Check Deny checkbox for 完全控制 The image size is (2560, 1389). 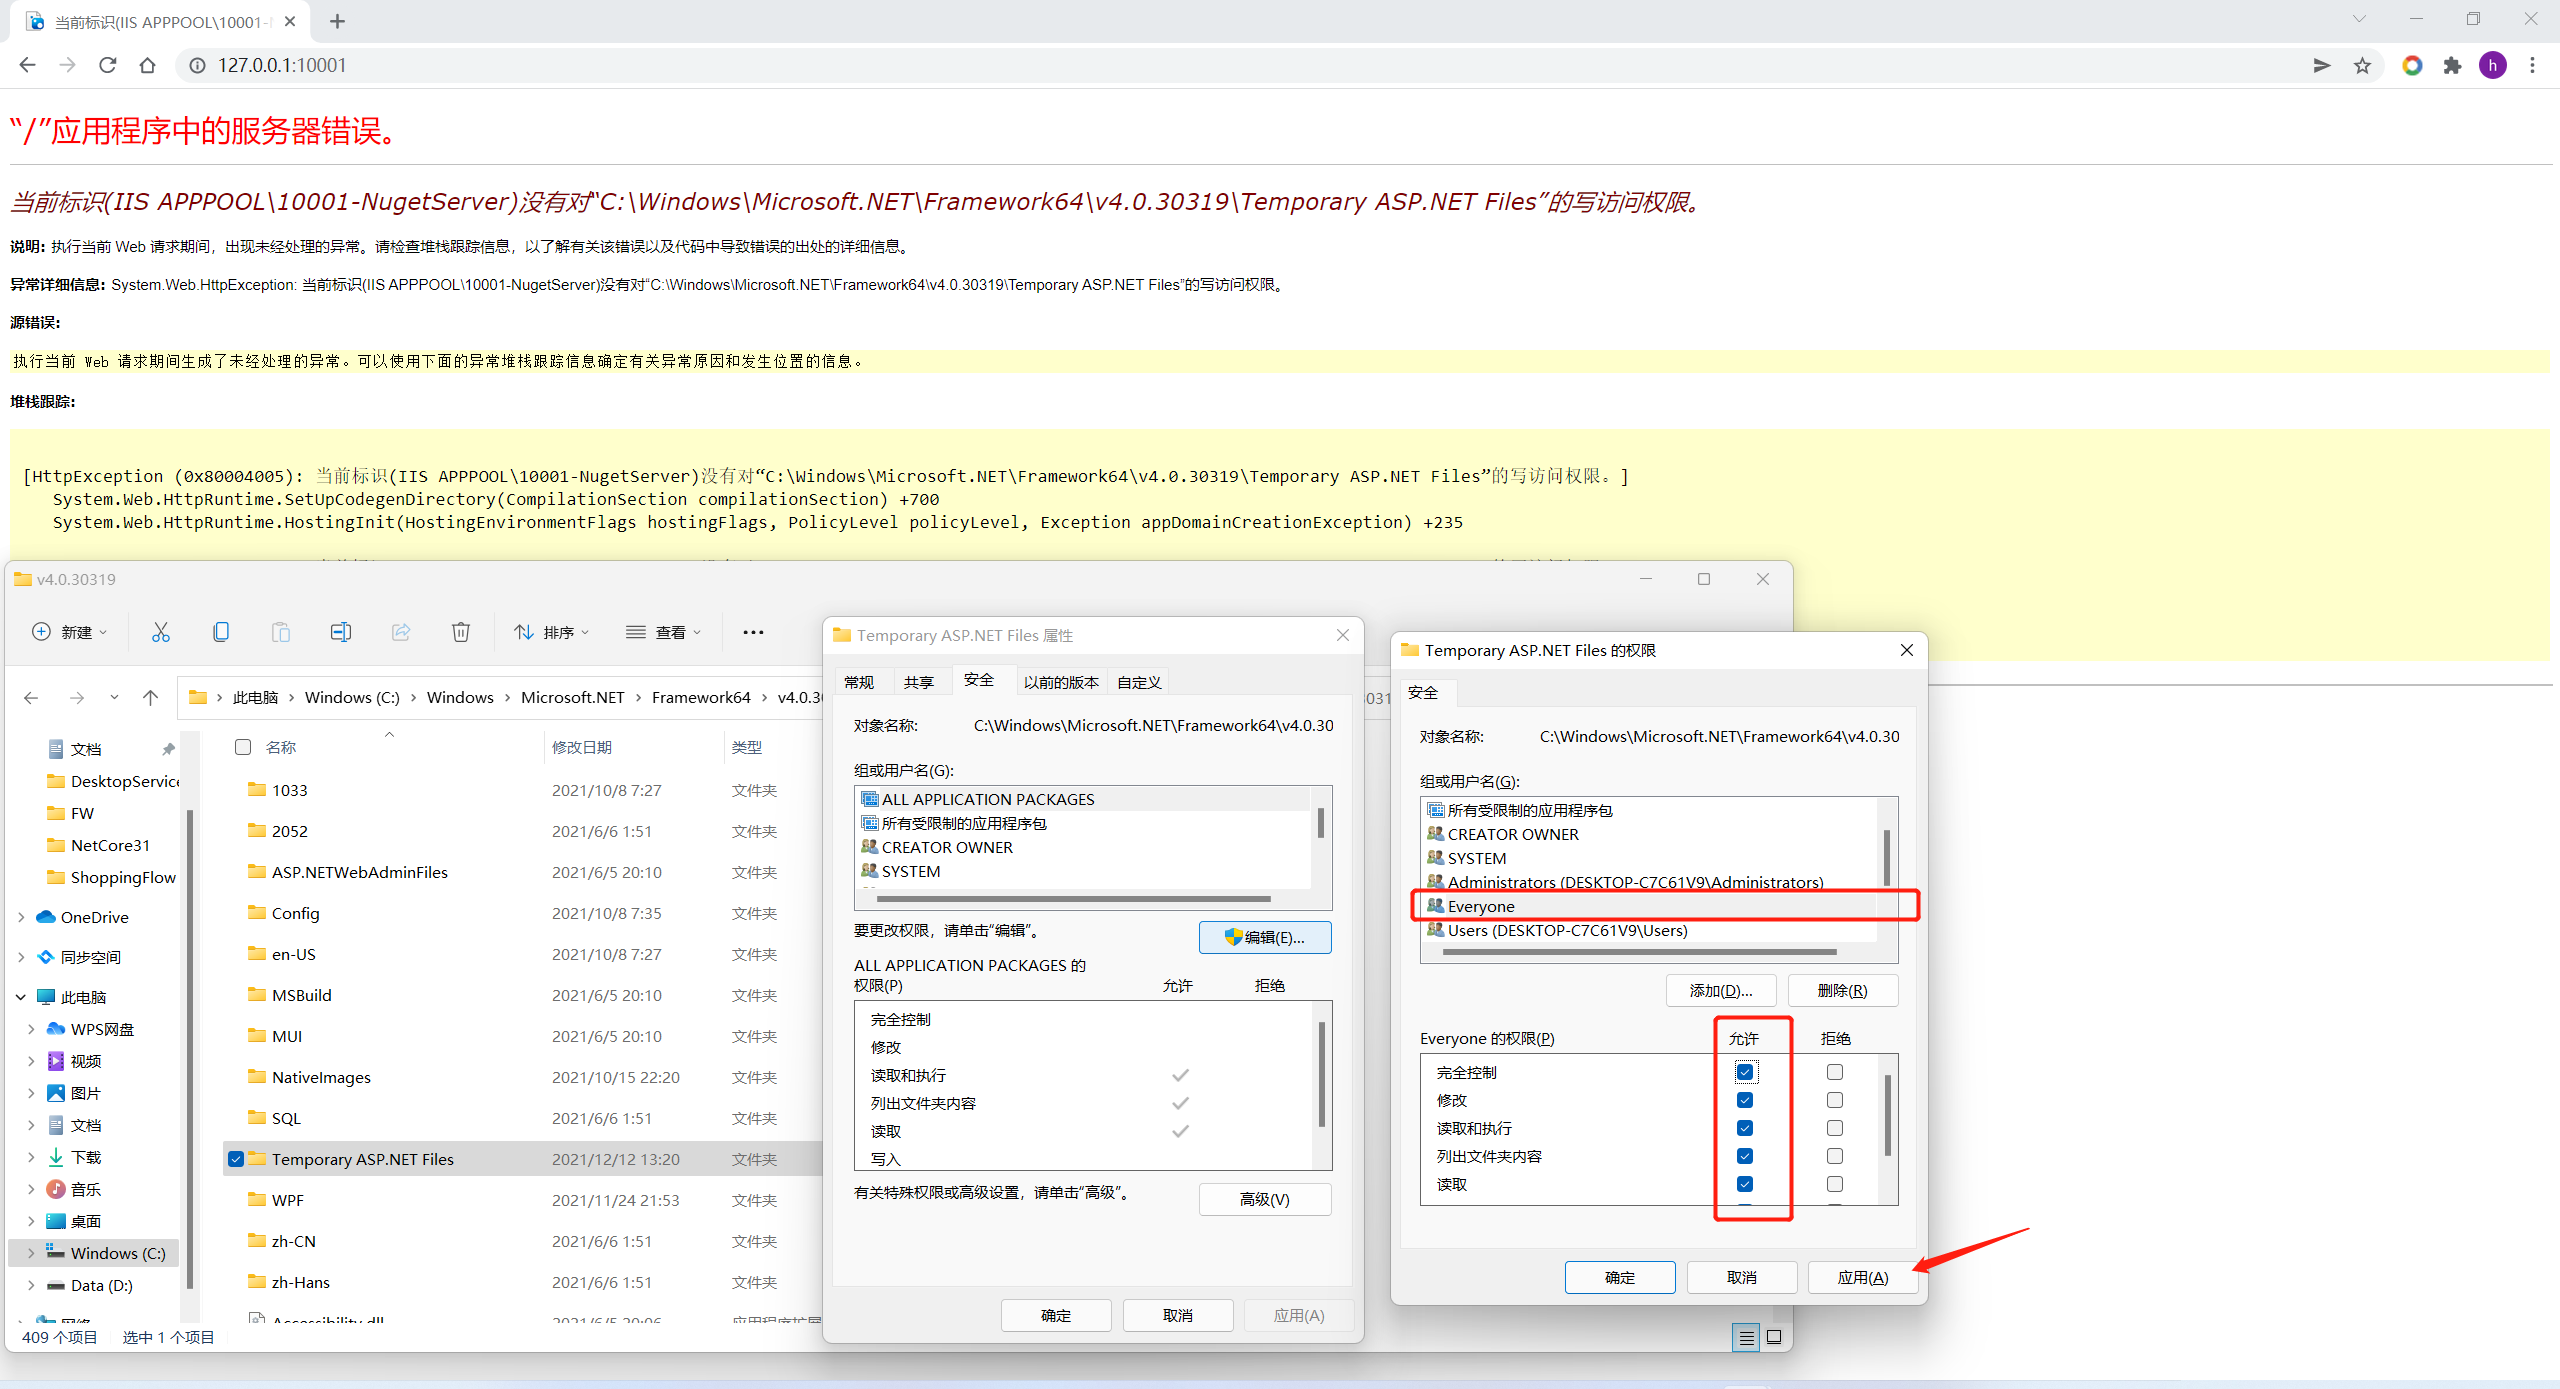1835,1072
